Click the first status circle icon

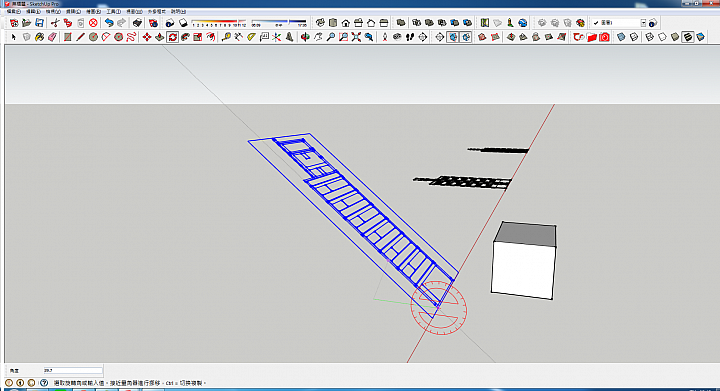pos(9,382)
